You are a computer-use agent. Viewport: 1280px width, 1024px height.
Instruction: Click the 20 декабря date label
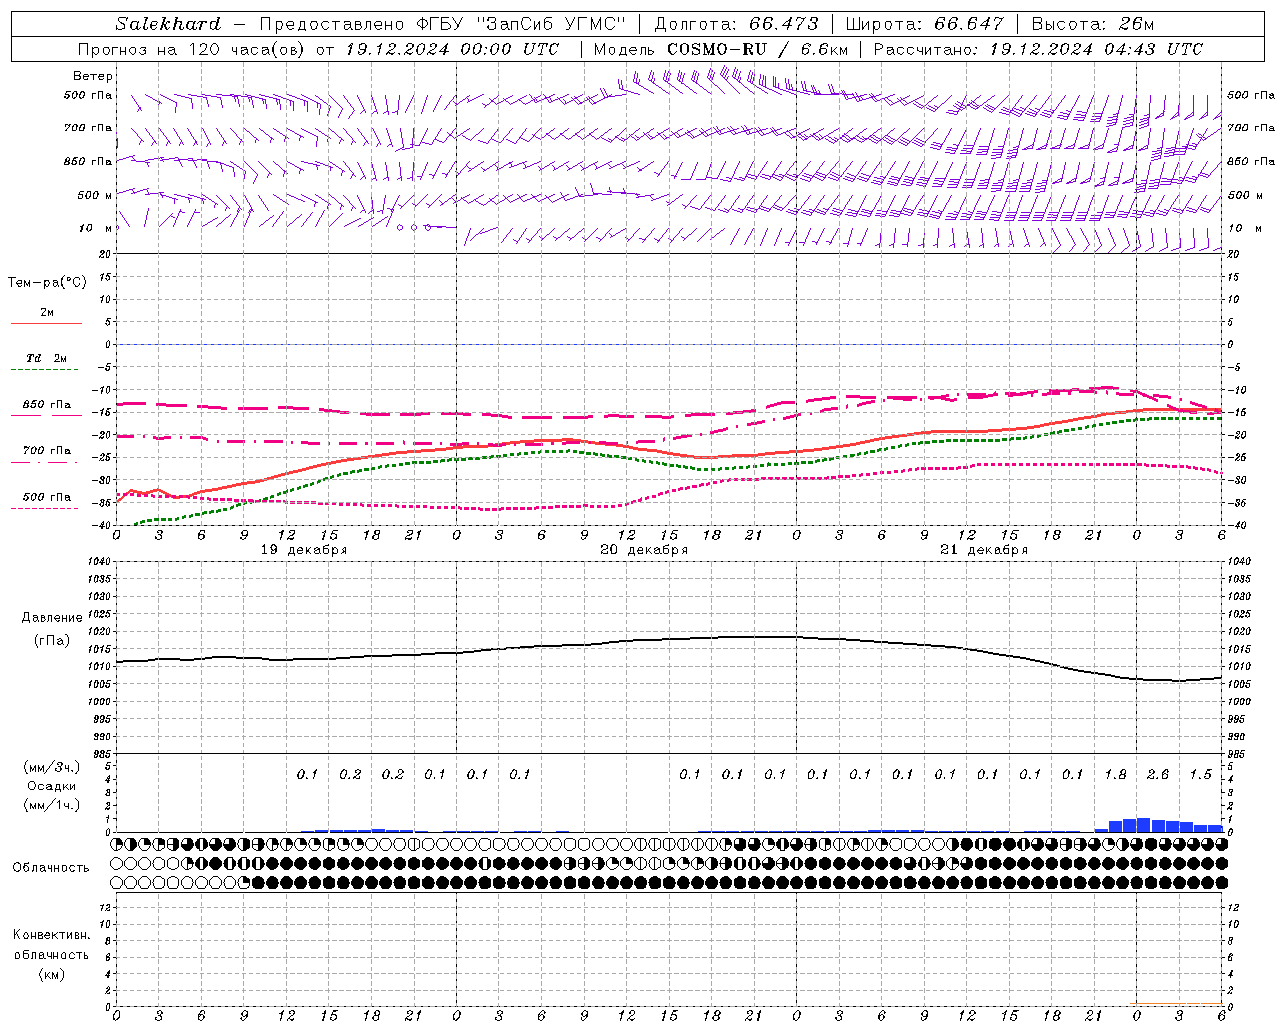[644, 550]
